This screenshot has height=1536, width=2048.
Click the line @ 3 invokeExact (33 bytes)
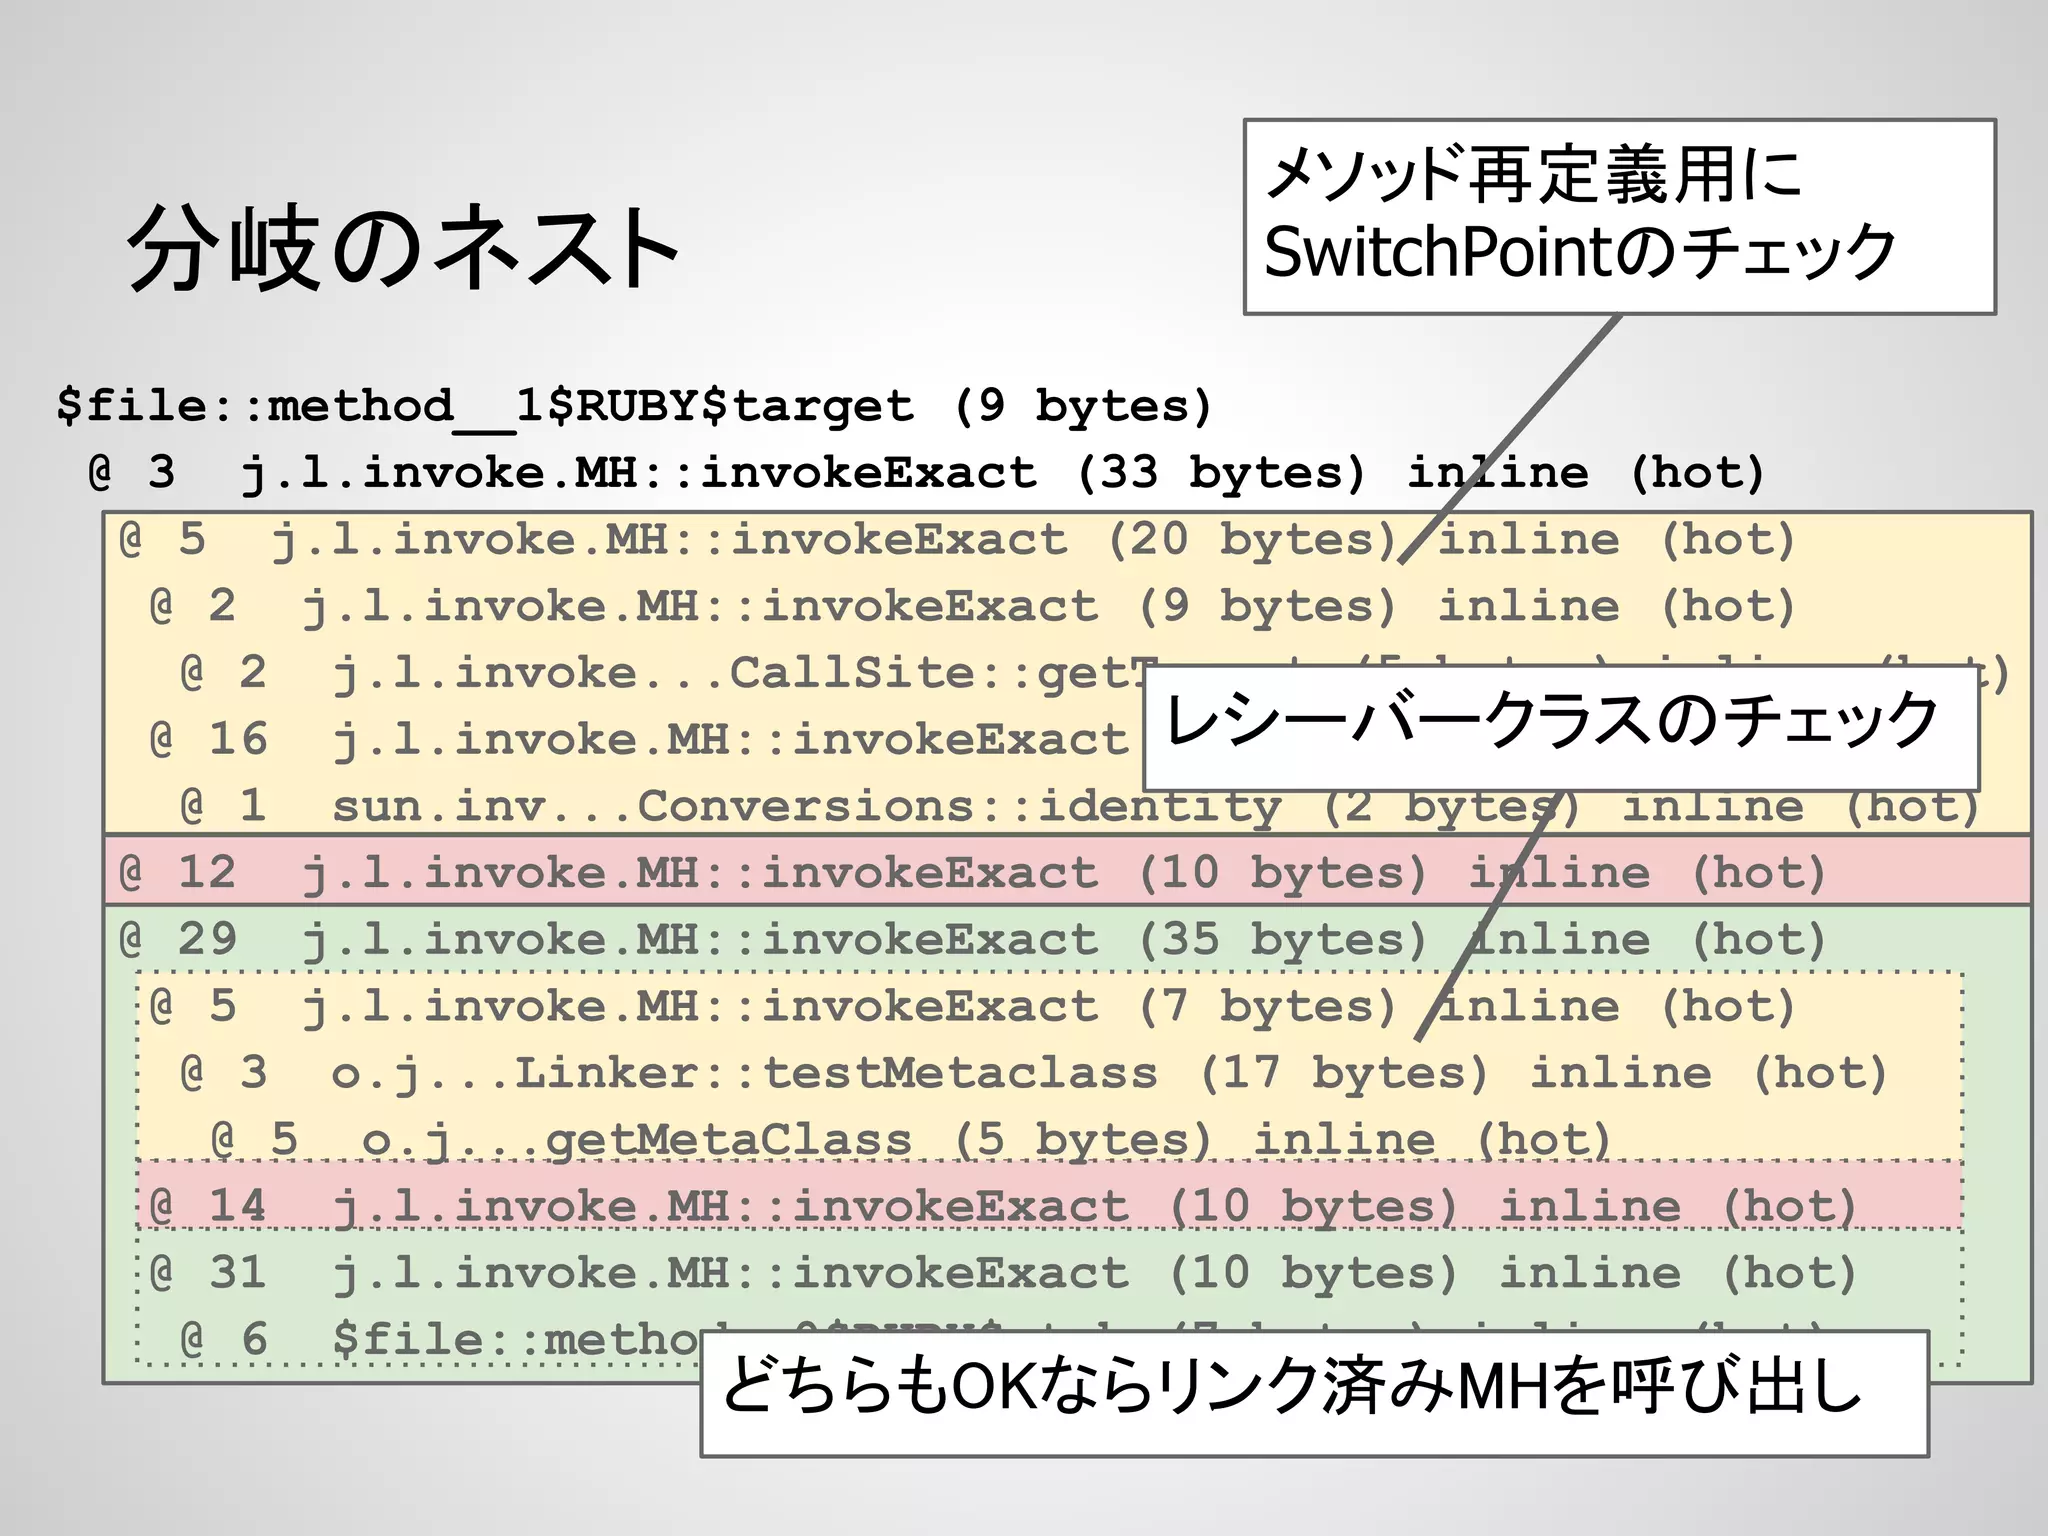[x=926, y=474]
